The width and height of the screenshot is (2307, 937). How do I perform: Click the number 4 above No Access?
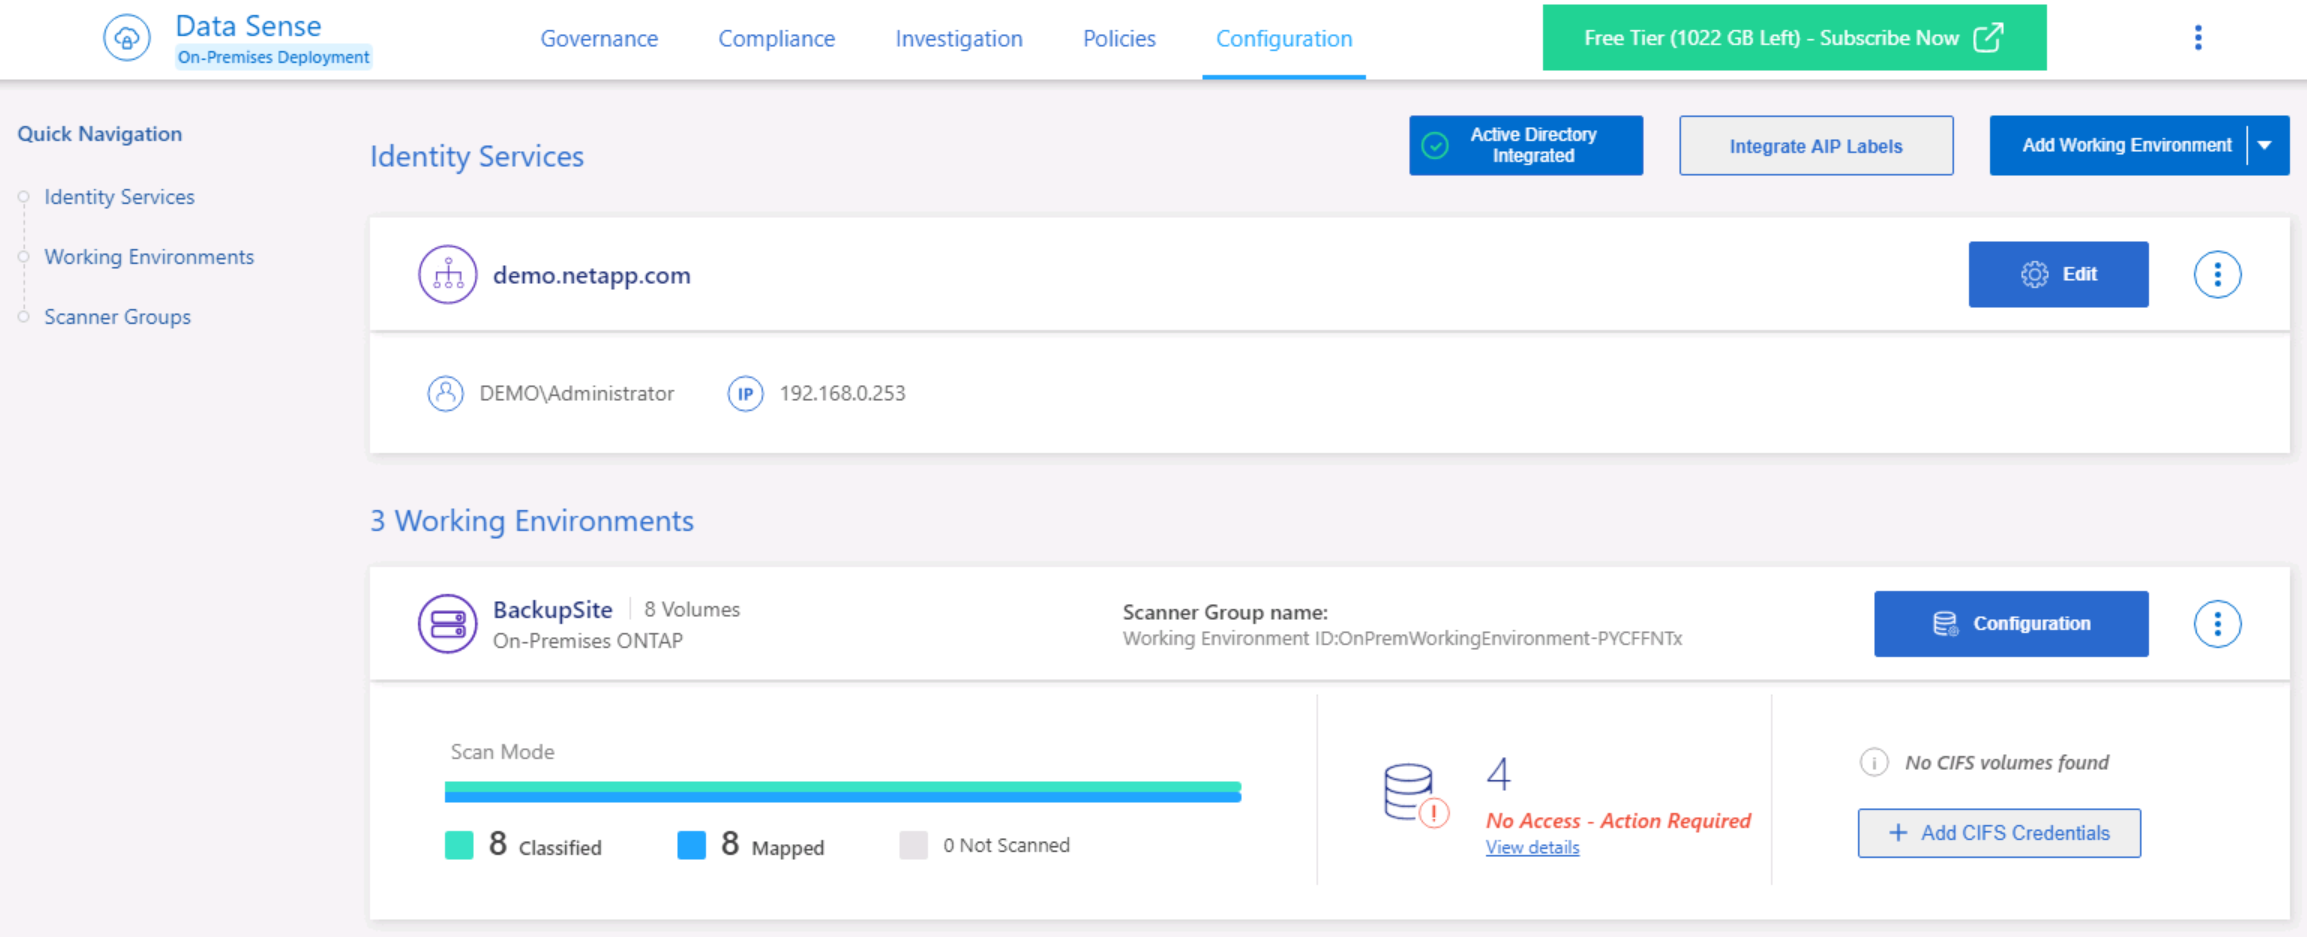click(1498, 774)
